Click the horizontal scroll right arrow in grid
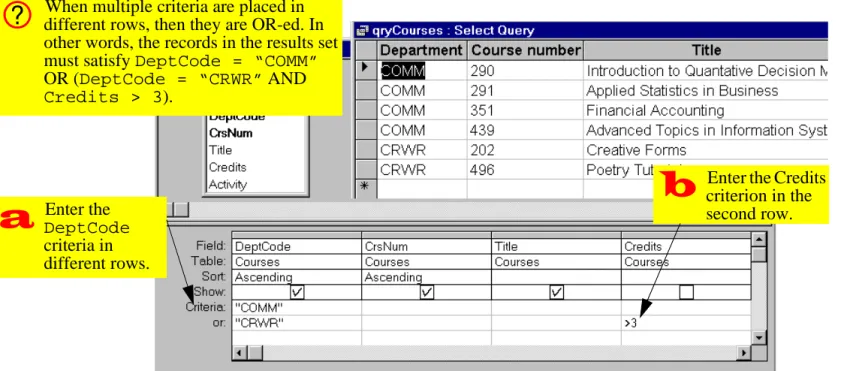 click(744, 353)
